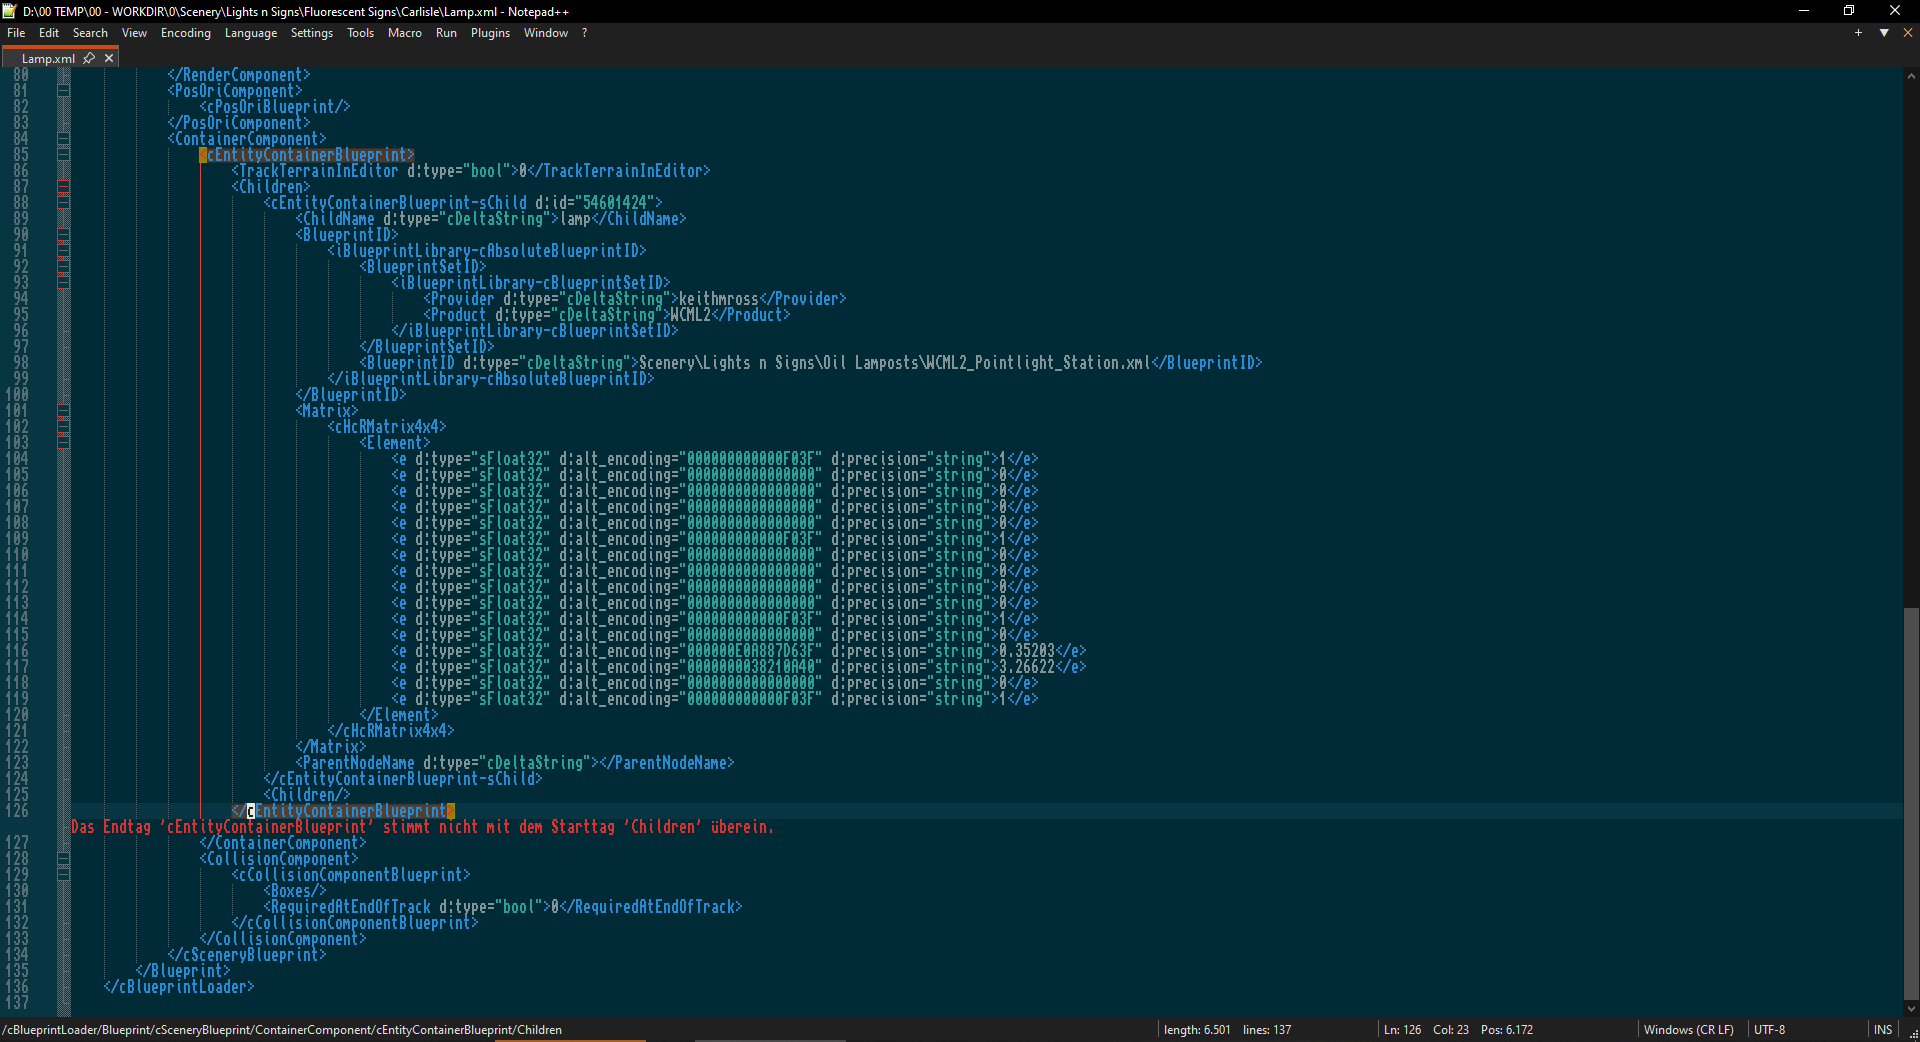Click 'Windows (CR LF)' line ending indicator

tap(1689, 1030)
